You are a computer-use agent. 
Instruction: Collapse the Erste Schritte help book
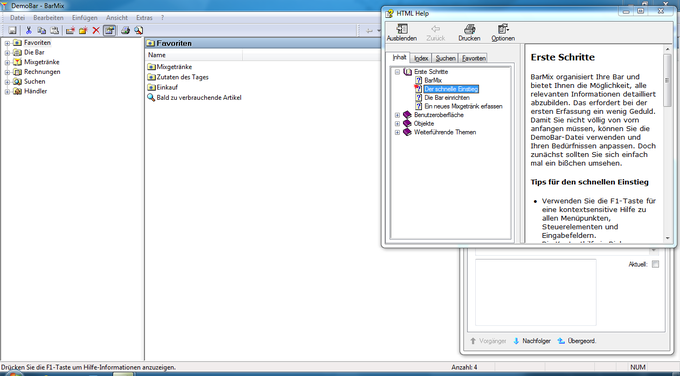pos(397,72)
